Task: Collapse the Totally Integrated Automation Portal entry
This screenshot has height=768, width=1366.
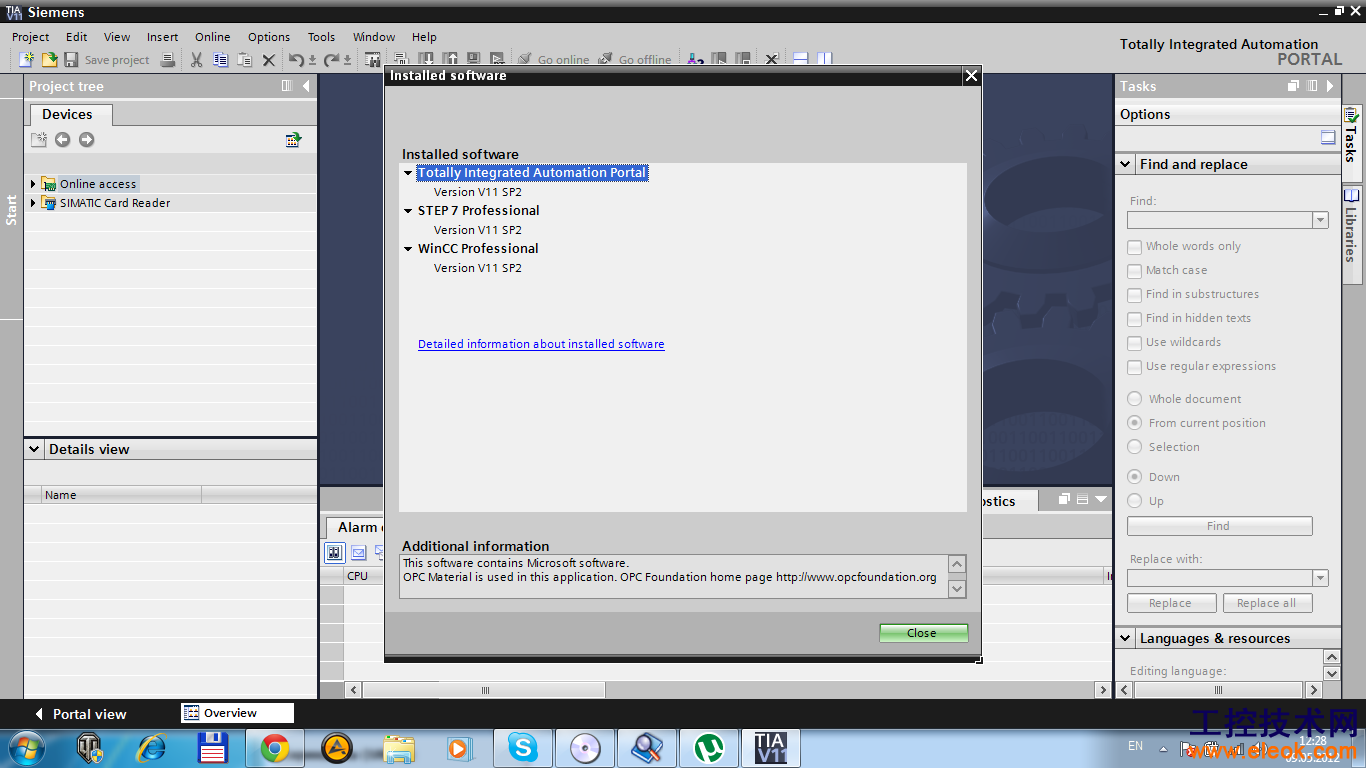Action: coord(408,173)
